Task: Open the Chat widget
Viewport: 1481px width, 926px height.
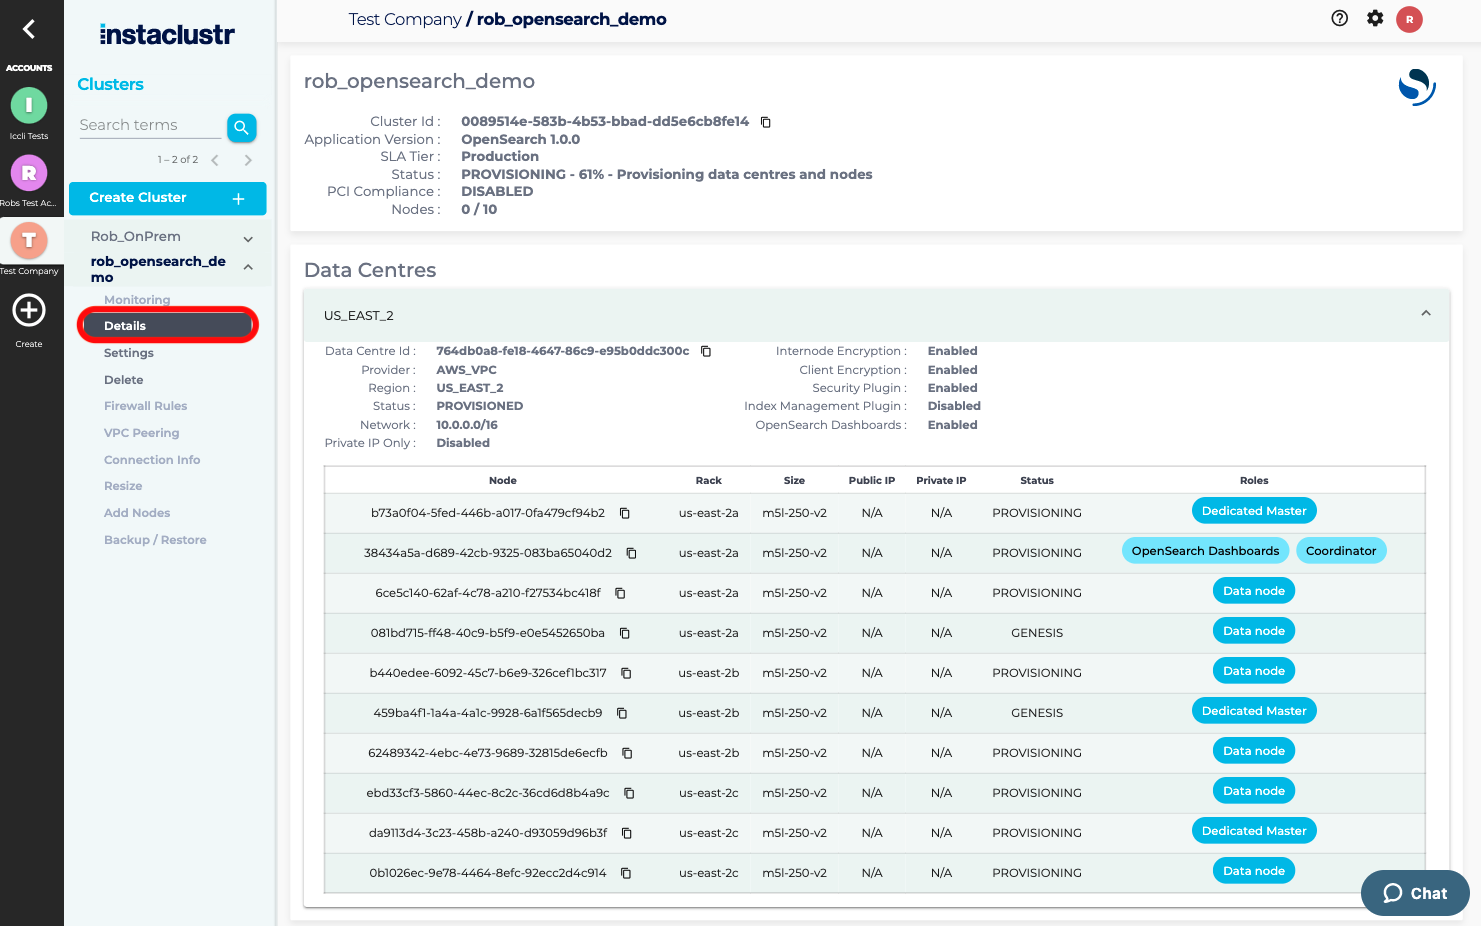Action: pyautogui.click(x=1414, y=893)
